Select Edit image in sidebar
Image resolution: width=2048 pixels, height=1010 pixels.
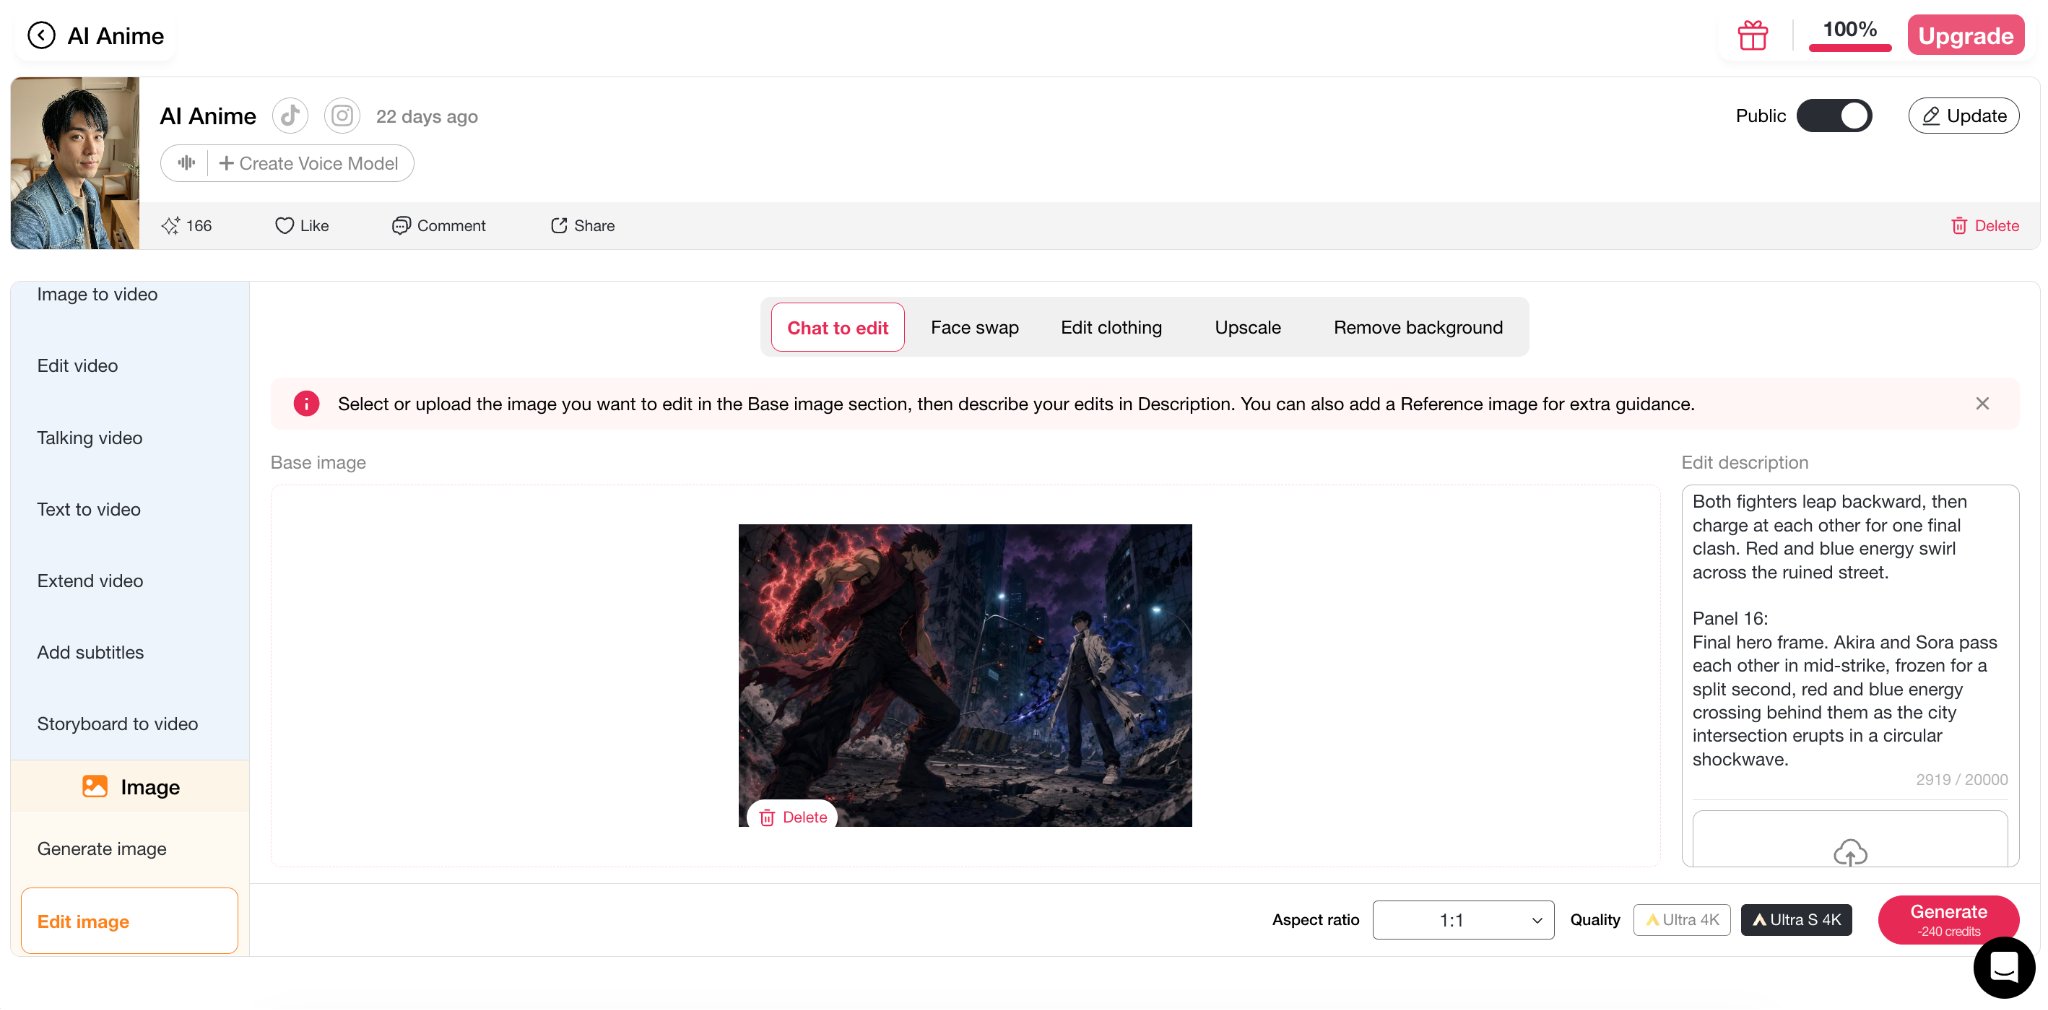pos(129,921)
